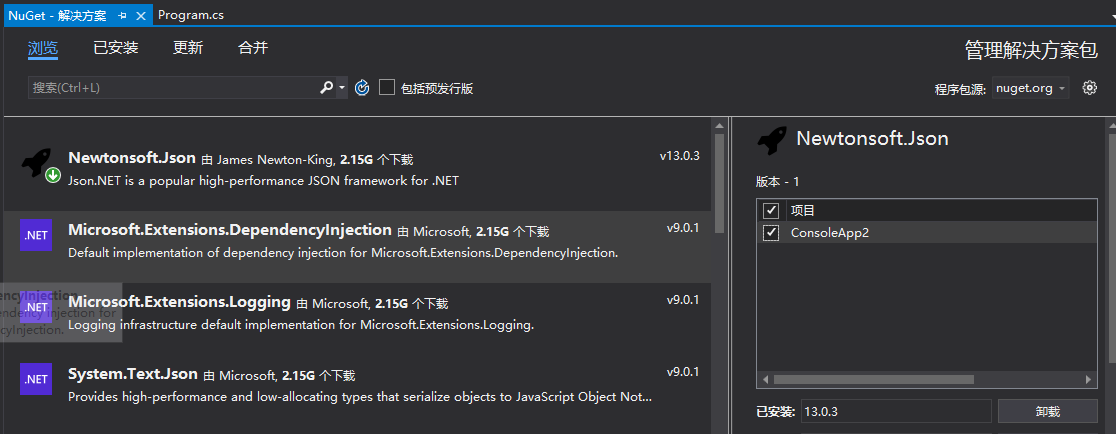Click the Microsoft.Extensions.DependencyInjection .NET icon

pyautogui.click(x=36, y=236)
